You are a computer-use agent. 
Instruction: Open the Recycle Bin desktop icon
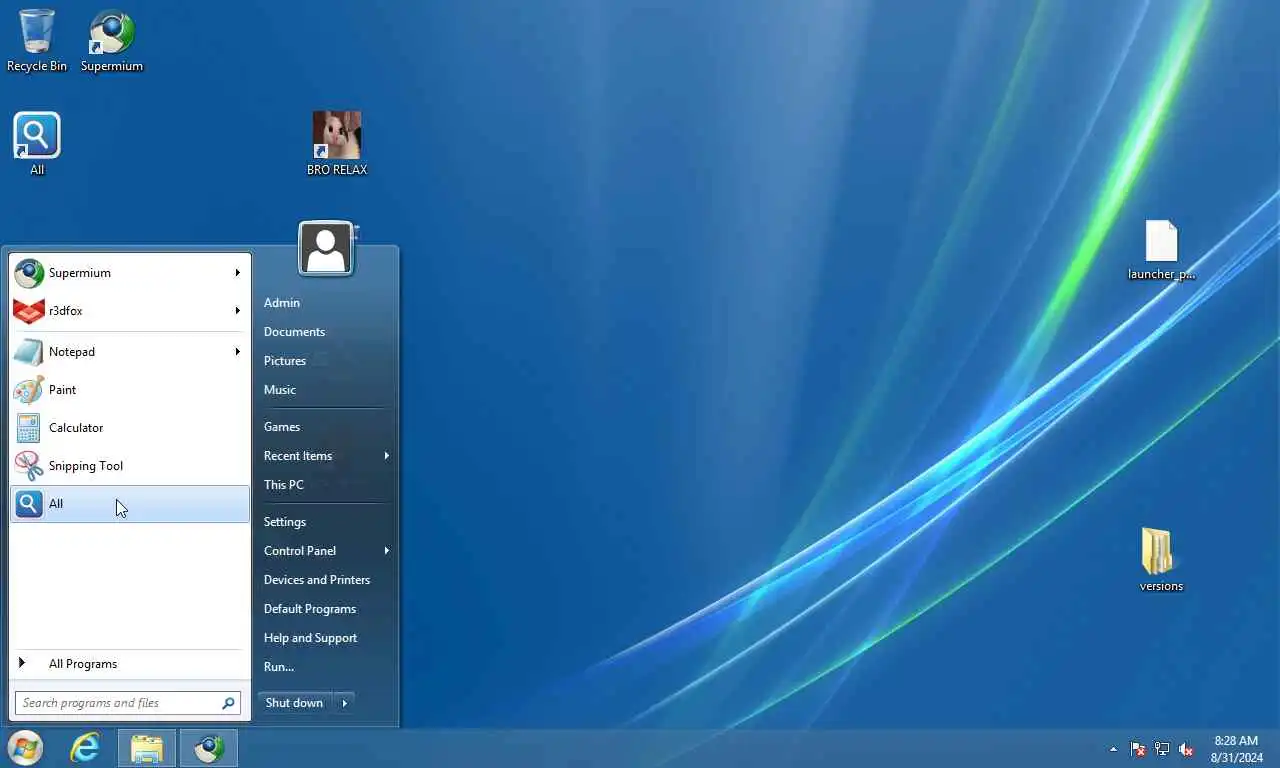coord(37,41)
